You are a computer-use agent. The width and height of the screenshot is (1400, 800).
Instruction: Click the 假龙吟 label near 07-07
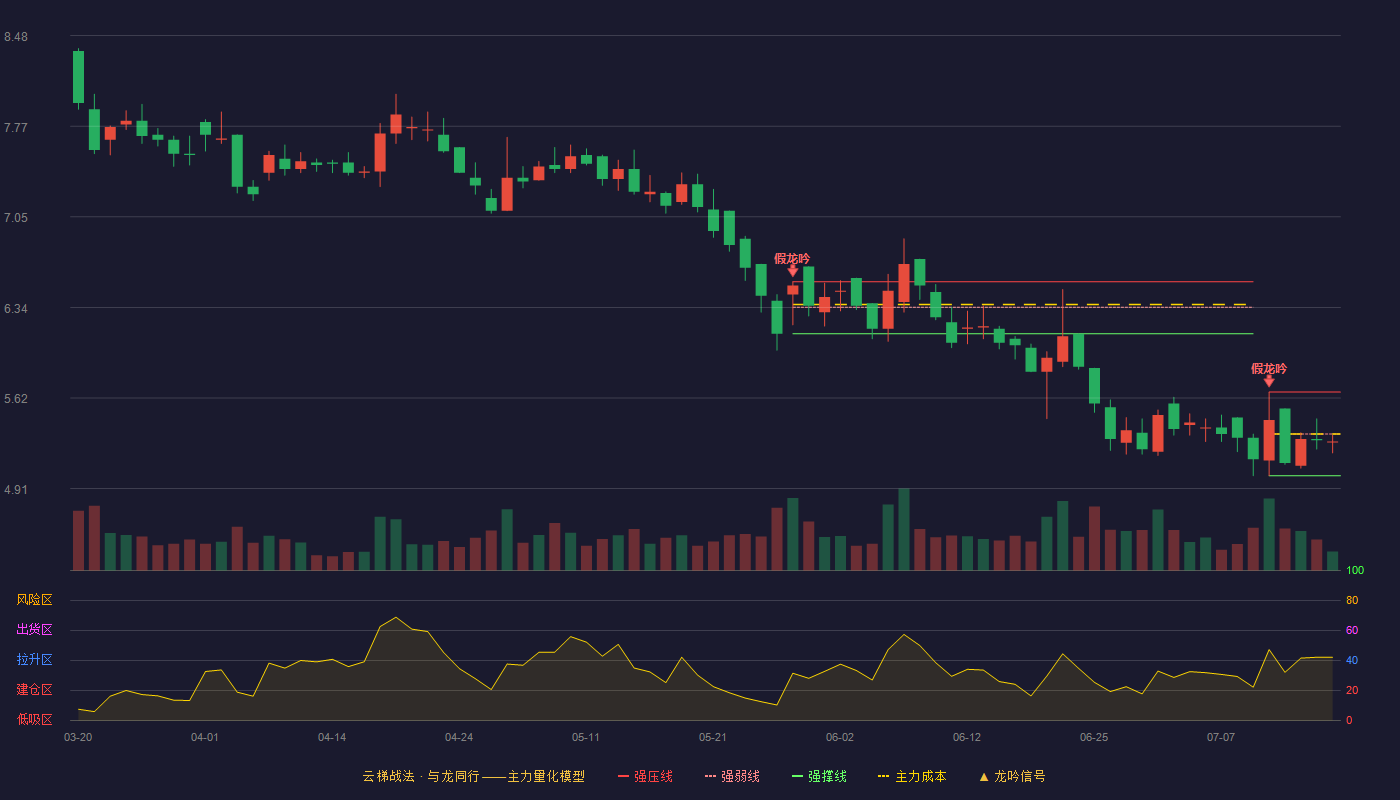1269,368
